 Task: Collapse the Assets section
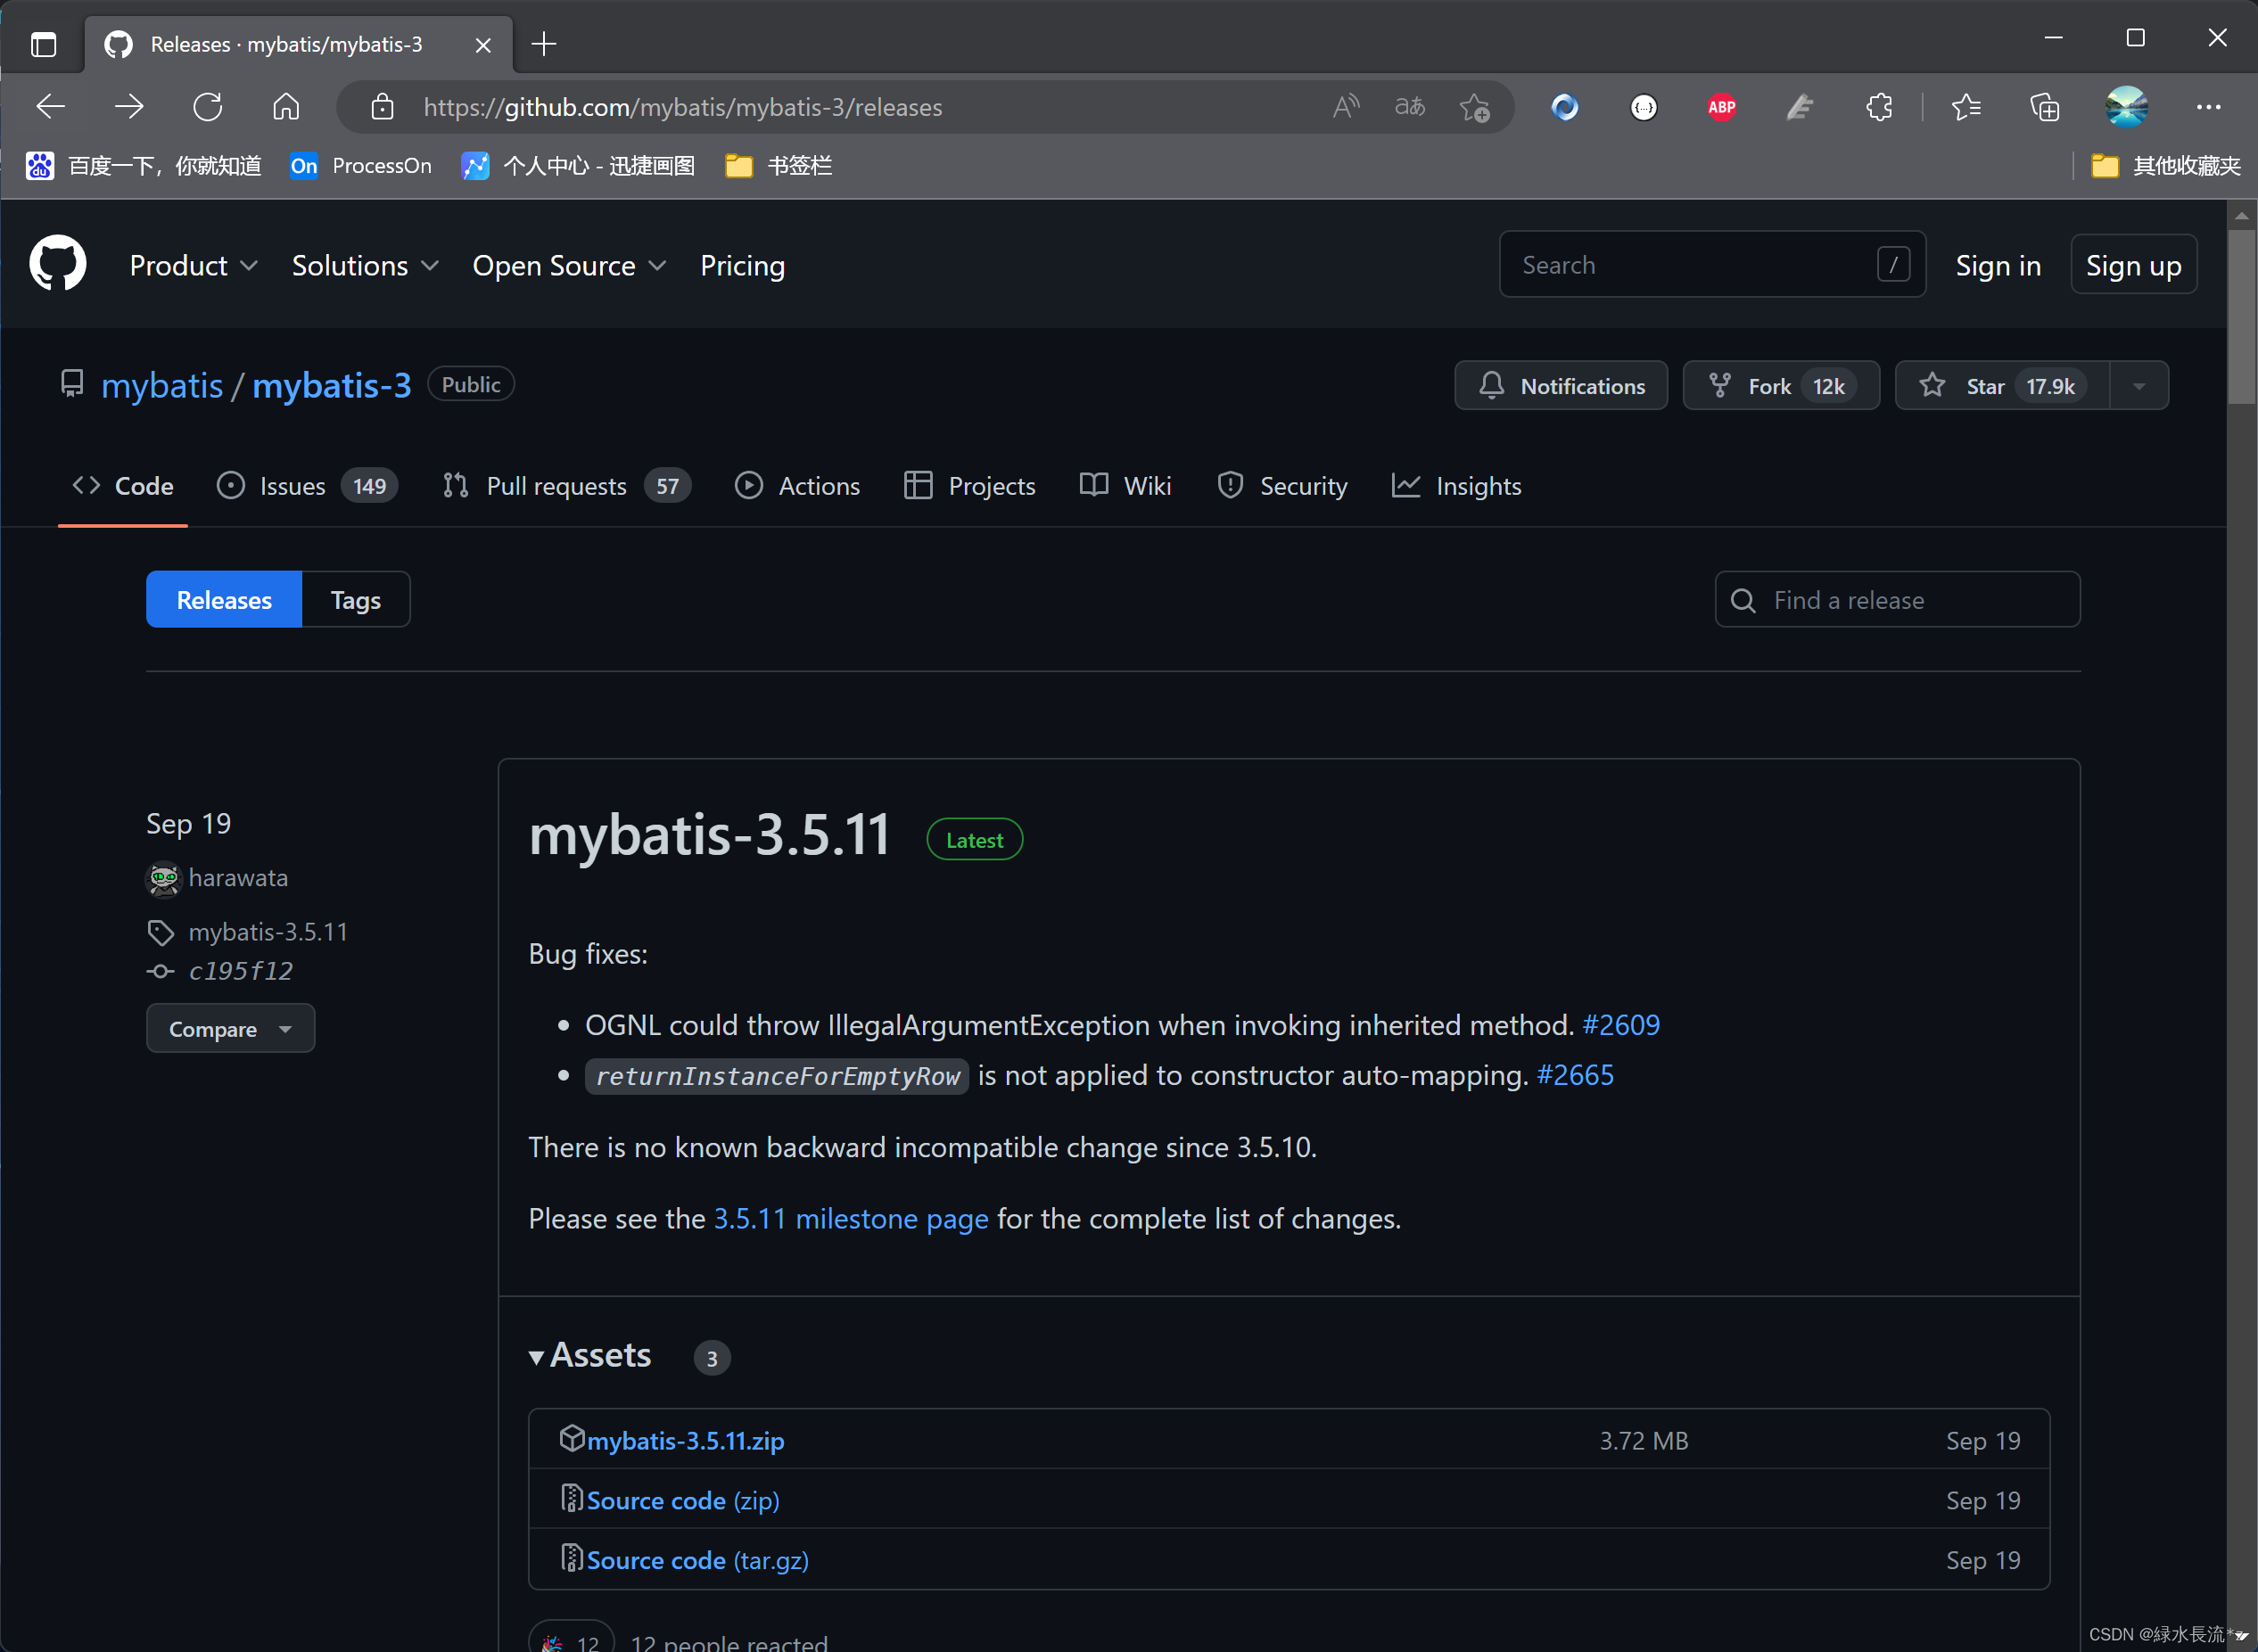pyautogui.click(x=590, y=1355)
